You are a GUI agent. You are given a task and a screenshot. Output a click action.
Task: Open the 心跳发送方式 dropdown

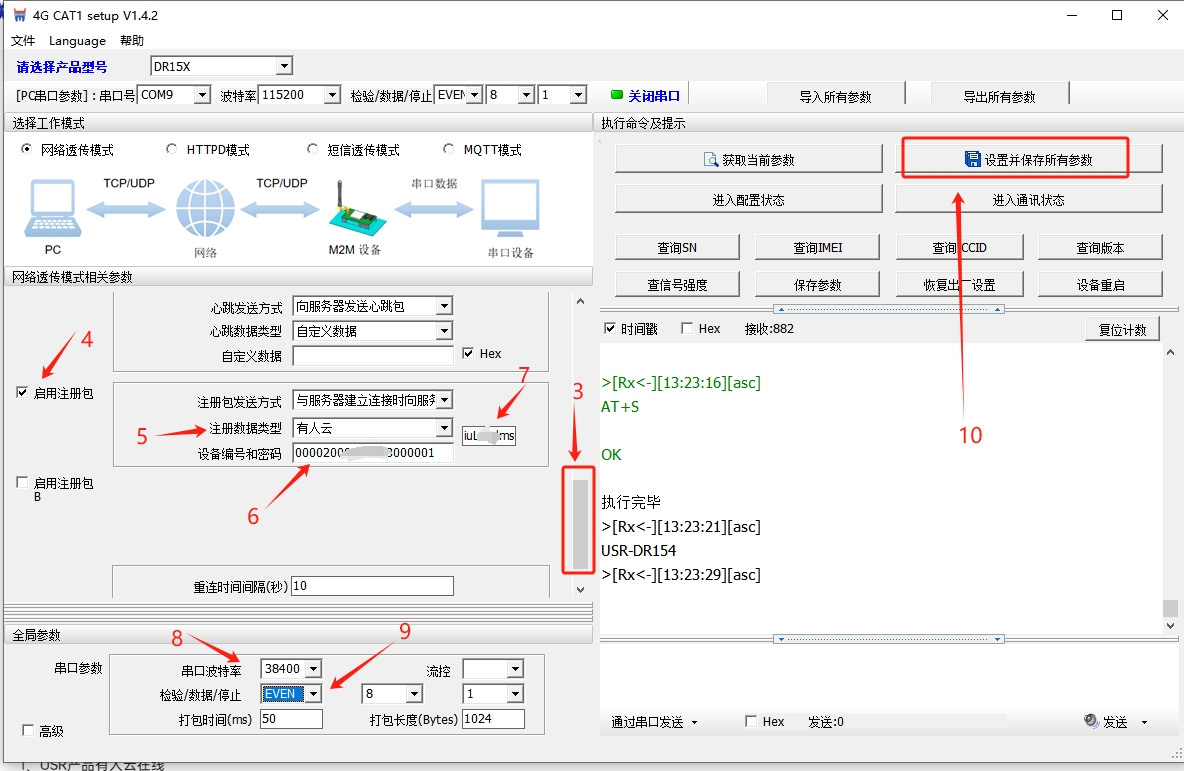[x=445, y=306]
